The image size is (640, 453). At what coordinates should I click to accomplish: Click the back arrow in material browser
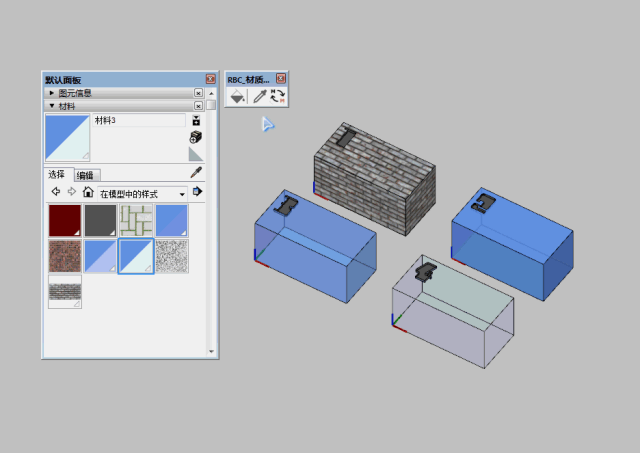coord(56,192)
